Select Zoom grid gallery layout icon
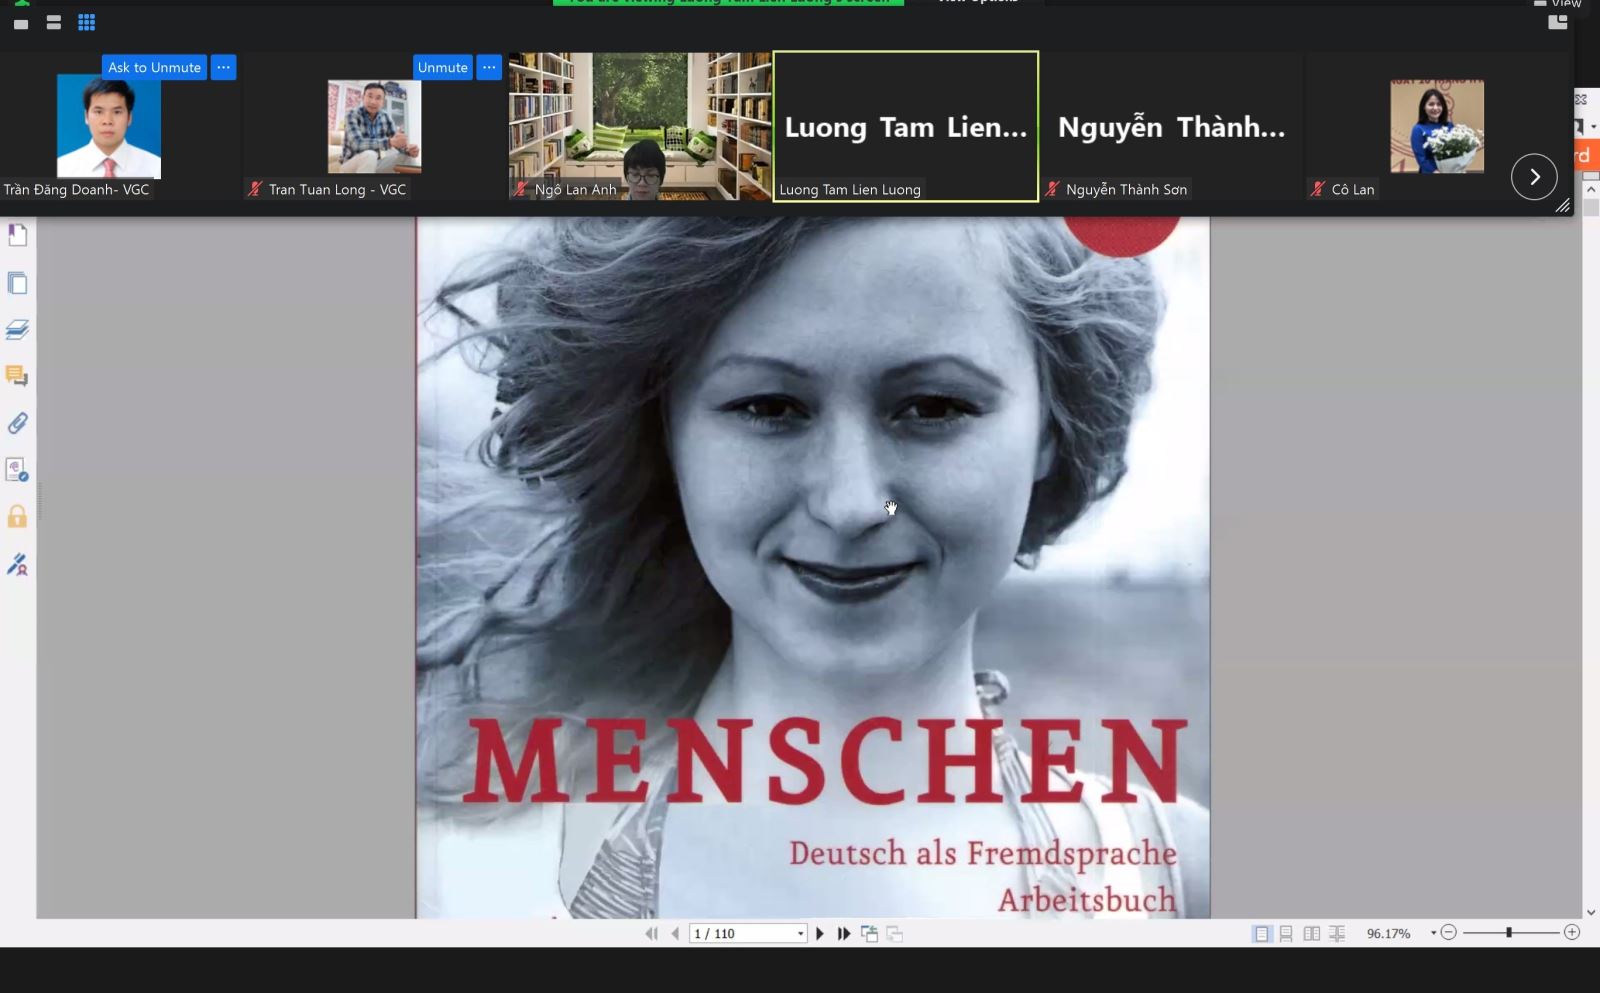 click(x=87, y=22)
